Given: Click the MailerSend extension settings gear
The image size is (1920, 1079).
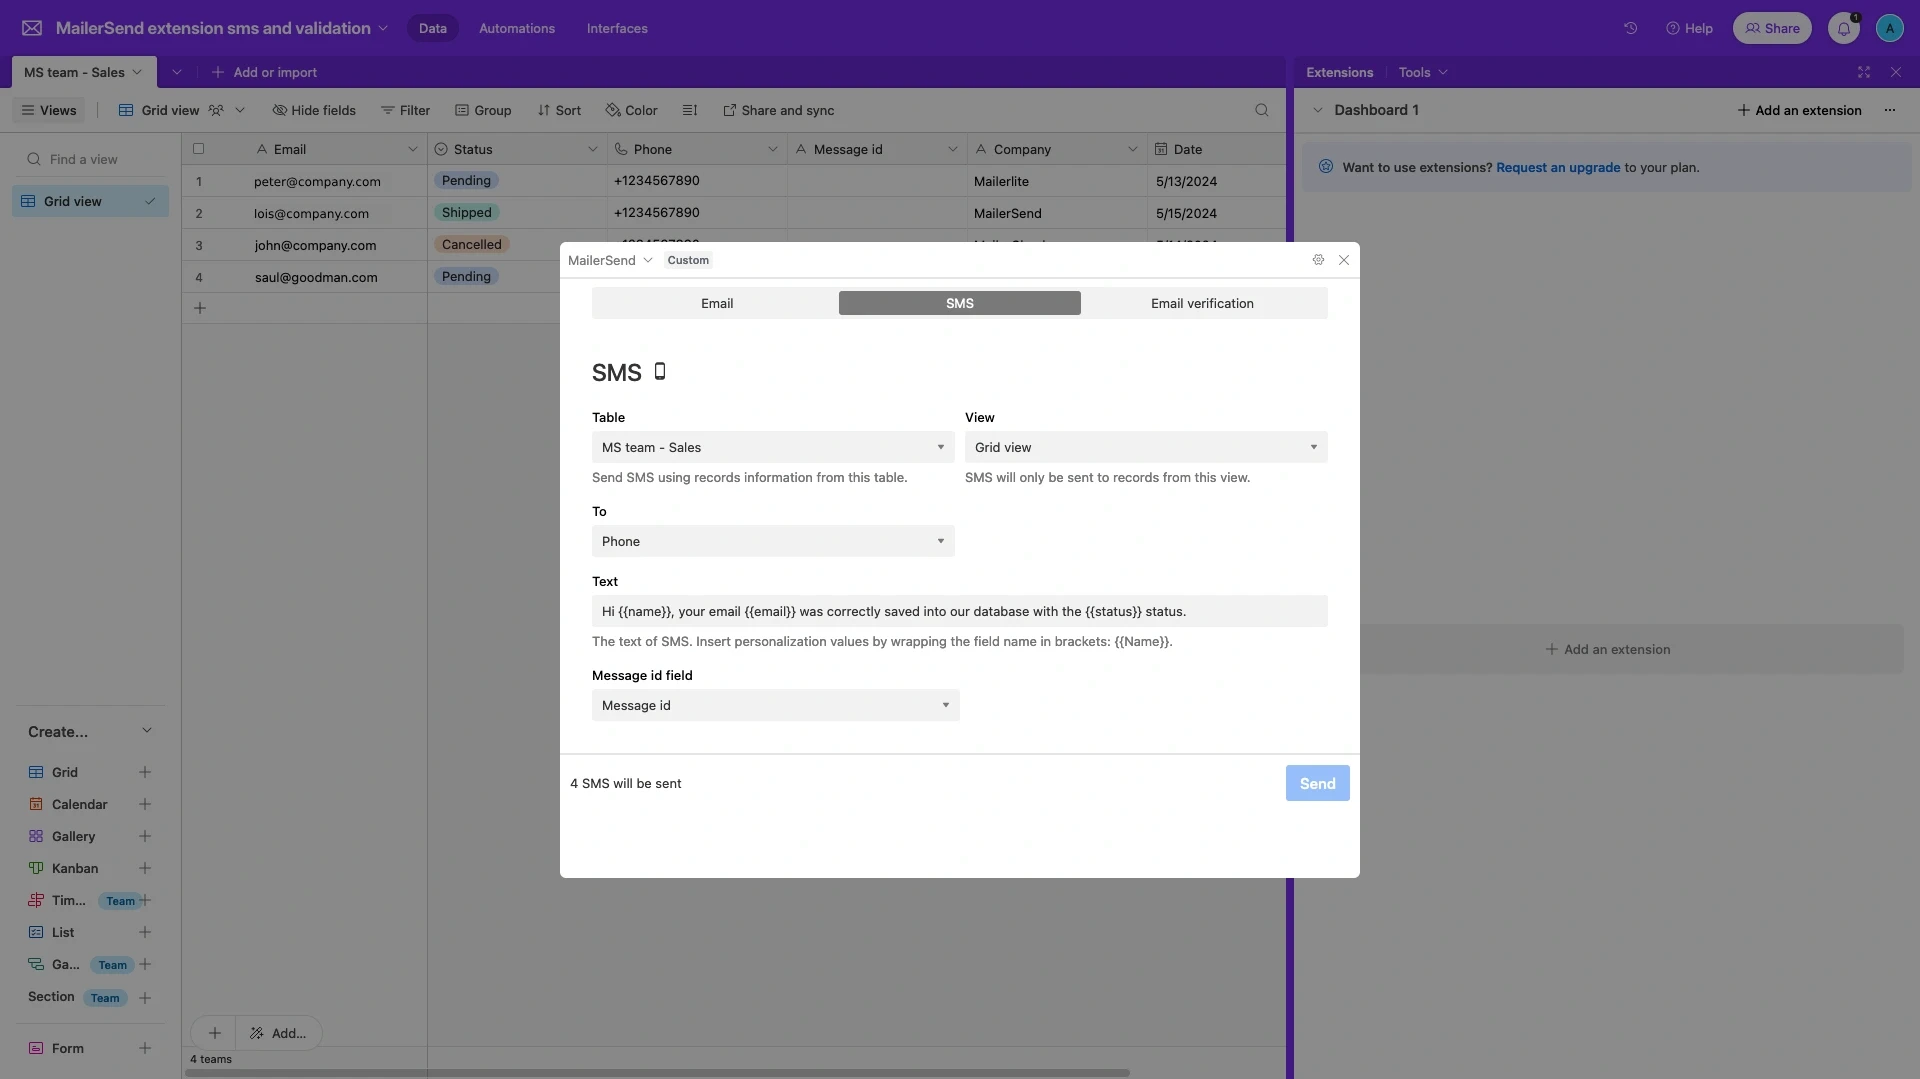Looking at the screenshot, I should tap(1318, 260).
